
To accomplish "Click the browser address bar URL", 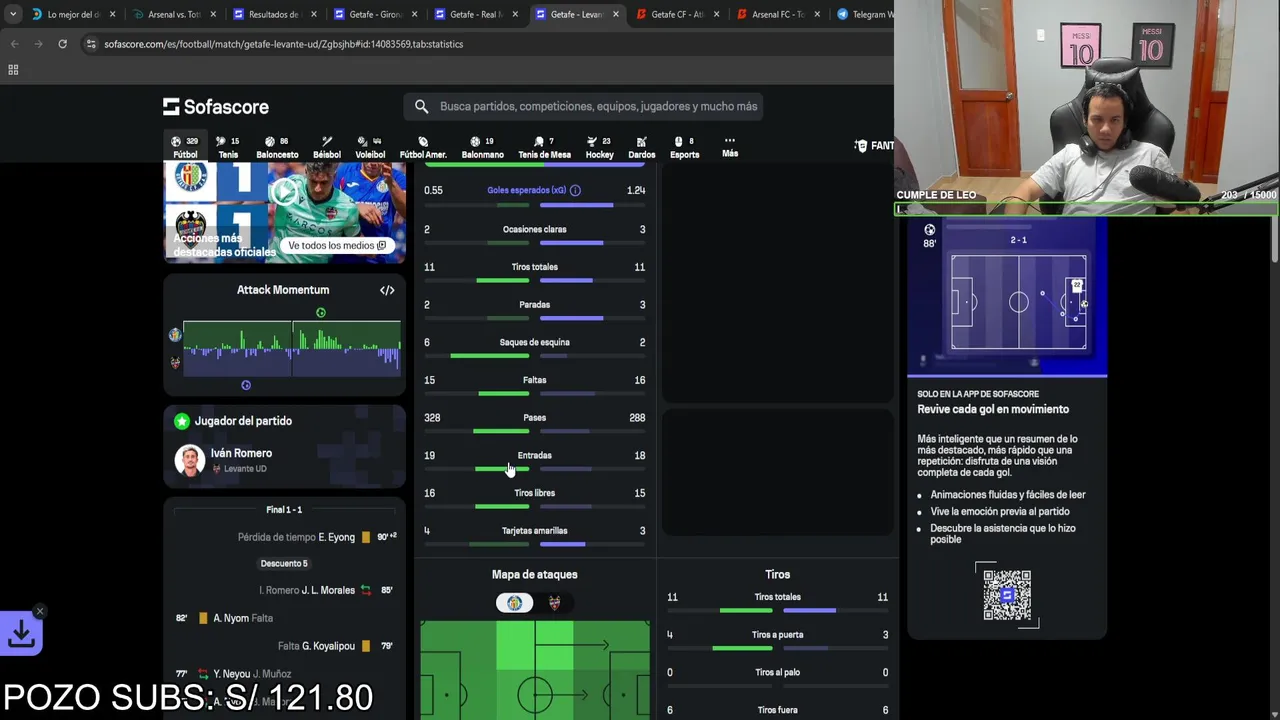I will [283, 44].
